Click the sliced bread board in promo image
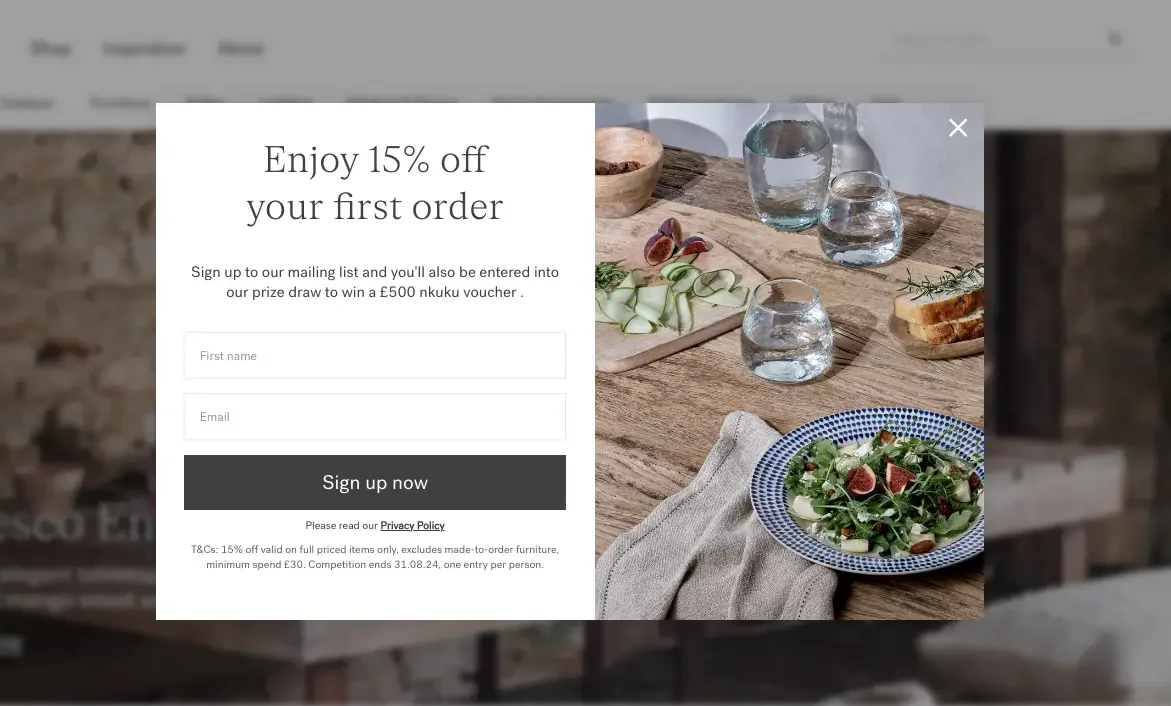 [x=938, y=314]
